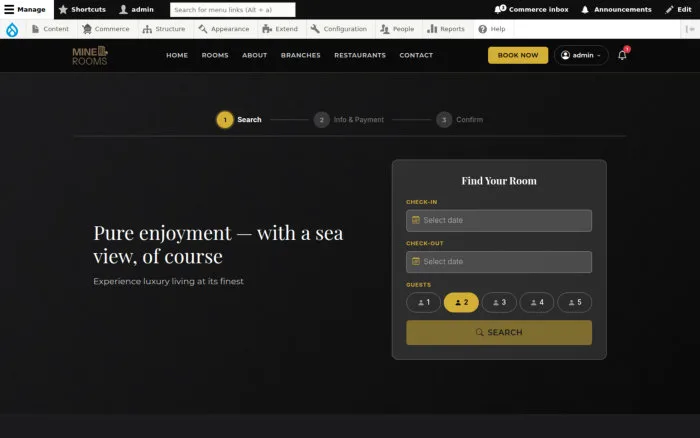700x438 pixels.
Task: Click the Mine Rooms site logo
Action: coord(90,56)
